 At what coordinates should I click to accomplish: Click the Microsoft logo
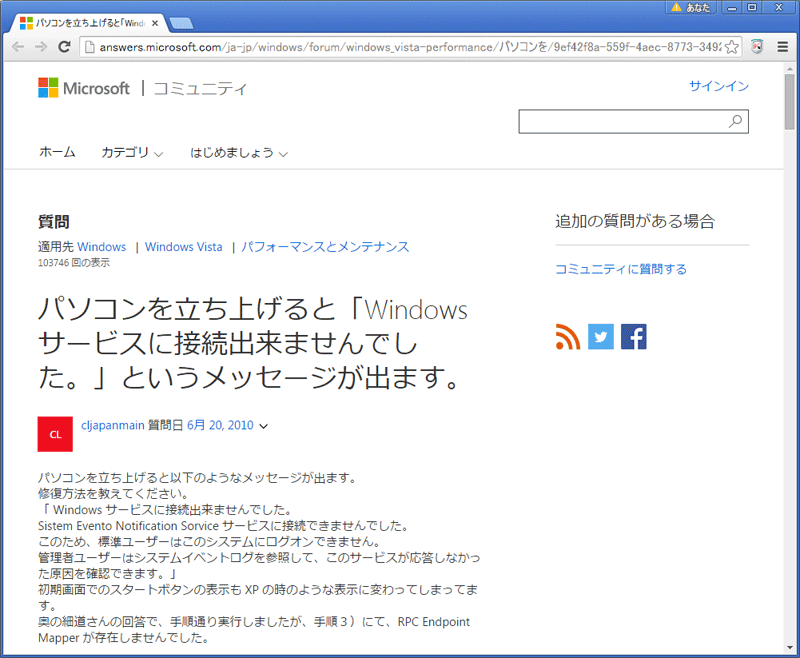(84, 88)
